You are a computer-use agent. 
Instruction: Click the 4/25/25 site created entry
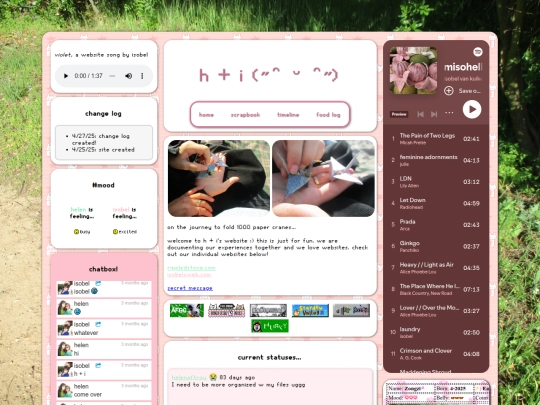tap(103, 150)
